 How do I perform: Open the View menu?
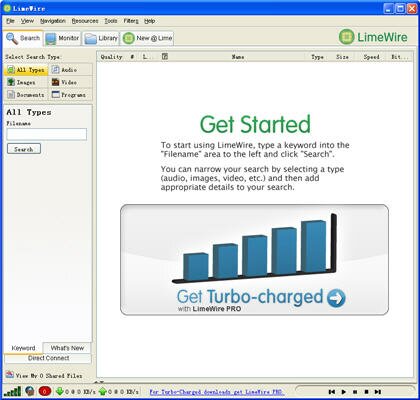click(x=27, y=21)
